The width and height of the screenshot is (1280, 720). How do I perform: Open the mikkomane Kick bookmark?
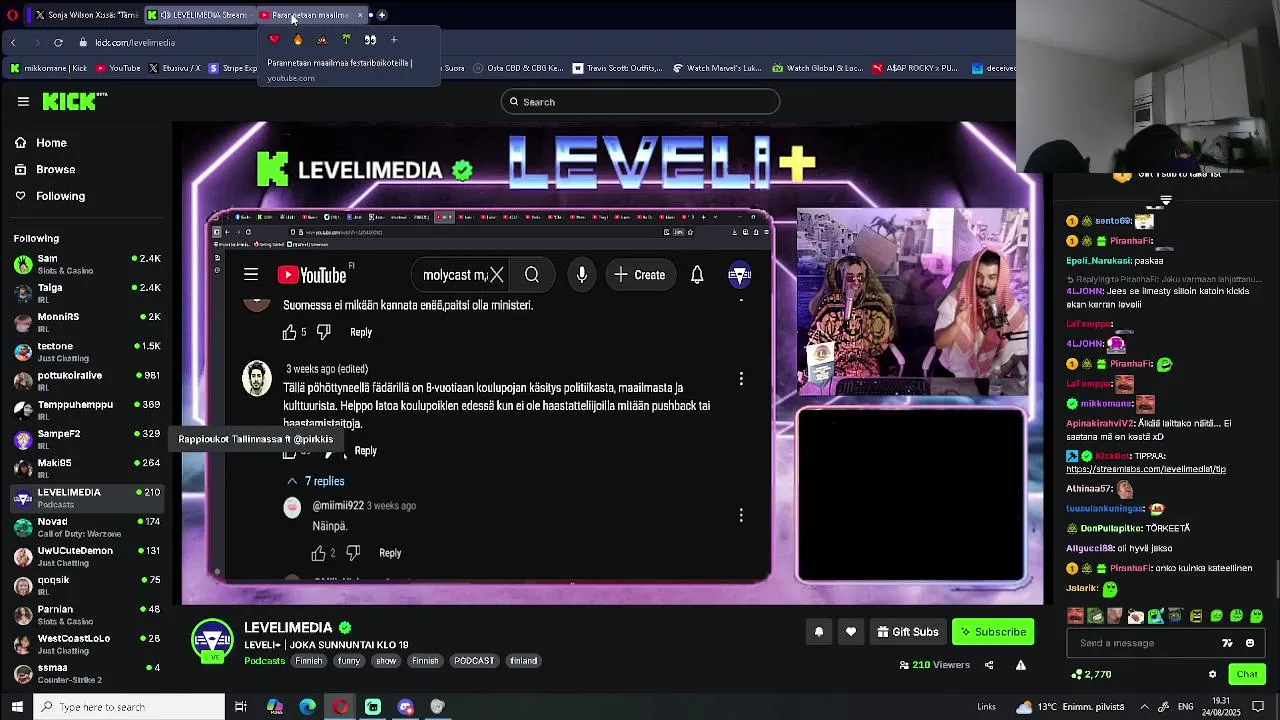[x=49, y=68]
